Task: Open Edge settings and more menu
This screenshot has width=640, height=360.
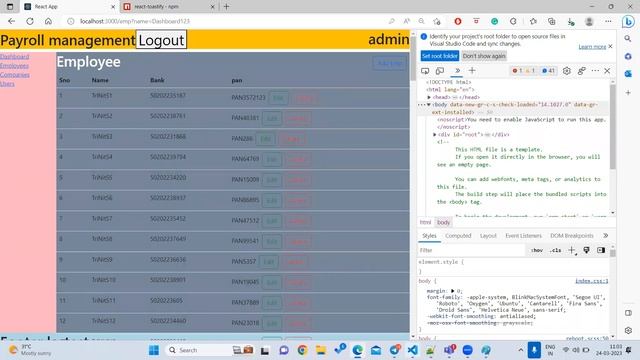Action: click(608, 21)
